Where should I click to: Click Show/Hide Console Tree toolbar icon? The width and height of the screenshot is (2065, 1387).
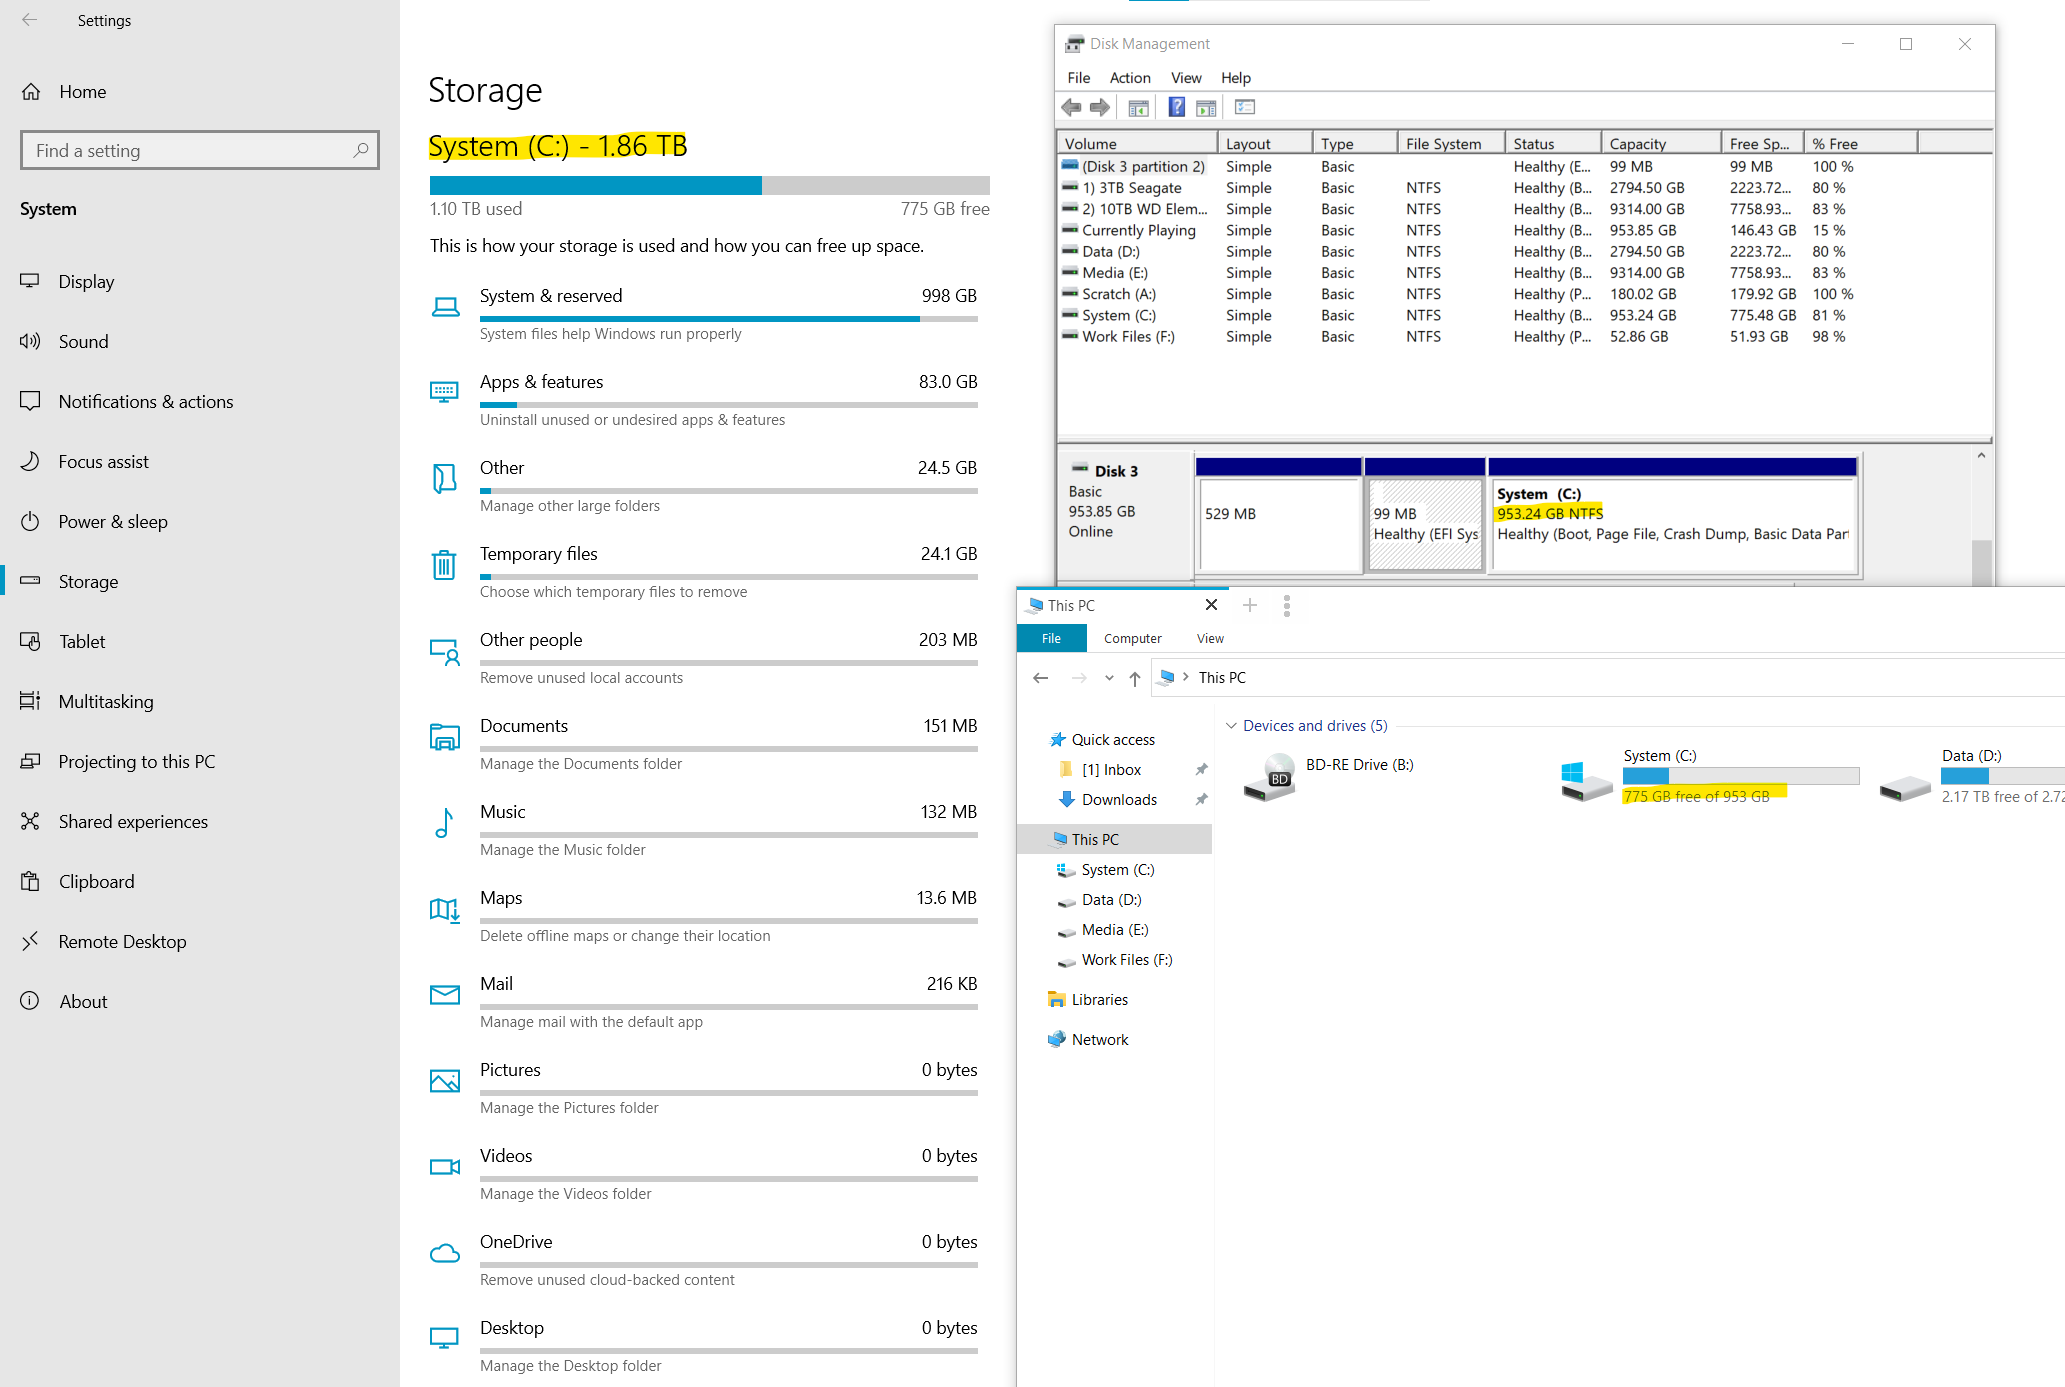1138,107
